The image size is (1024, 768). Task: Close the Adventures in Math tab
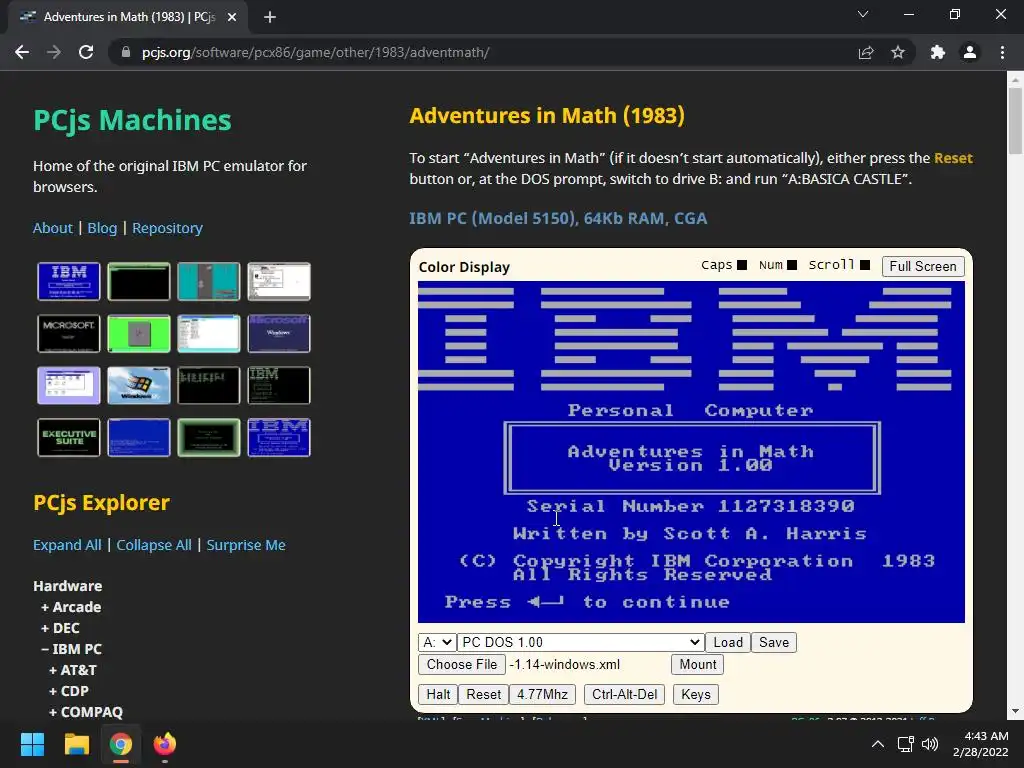232,17
